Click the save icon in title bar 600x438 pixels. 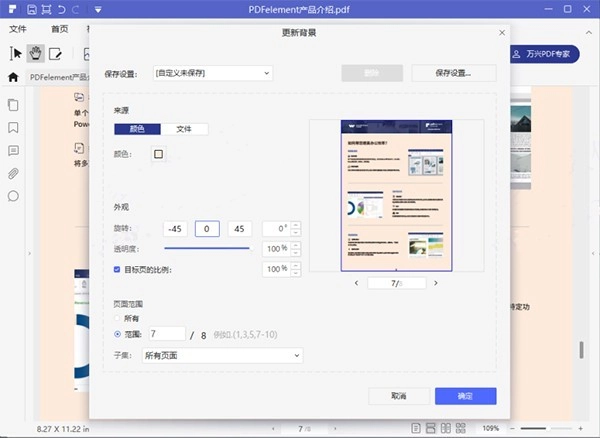[x=33, y=9]
